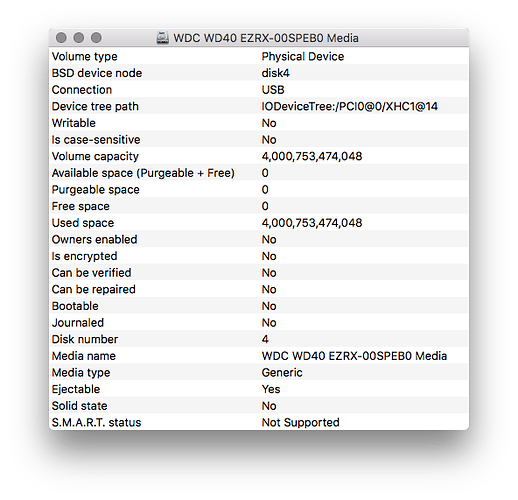Click the zoom window button
Screen dimensions: 518x500
96,38
